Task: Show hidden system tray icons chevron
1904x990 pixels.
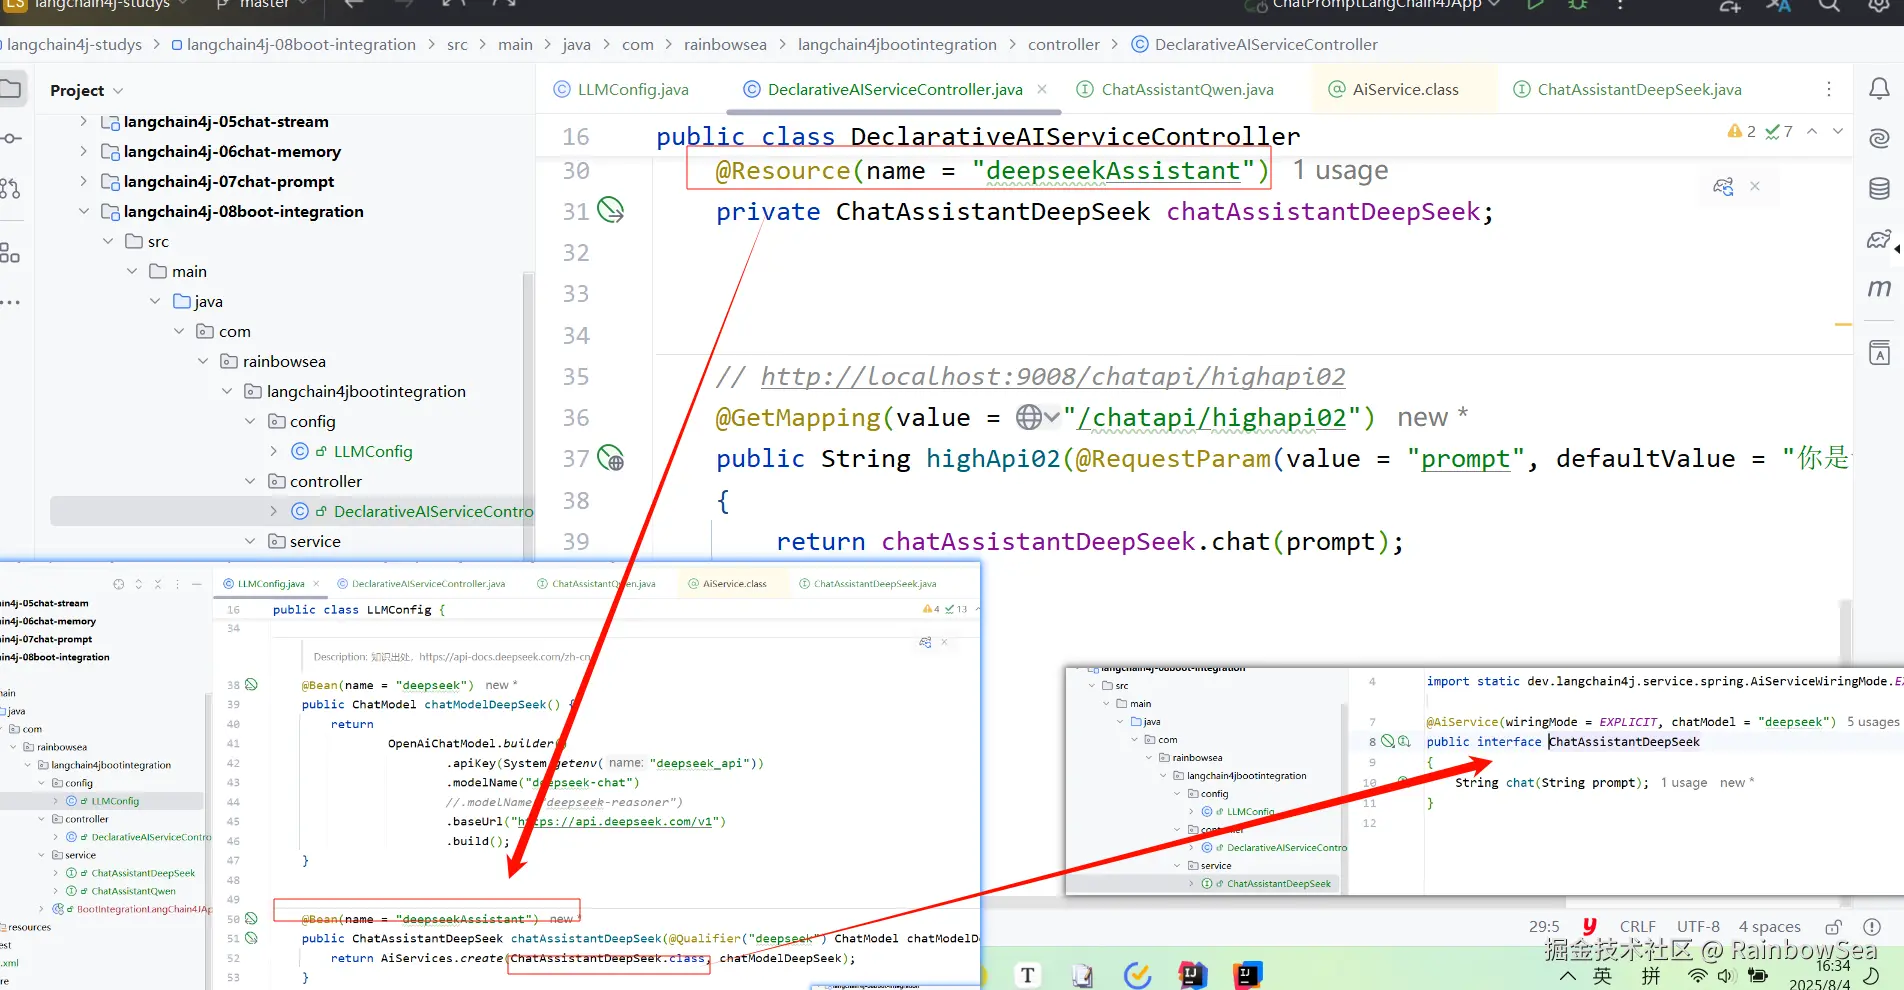Action: [x=1567, y=976]
